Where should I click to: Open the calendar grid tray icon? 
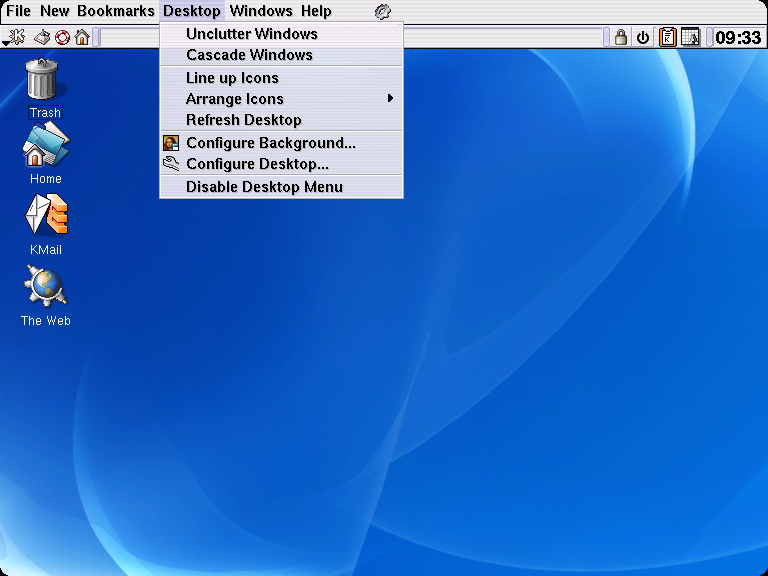(x=690, y=37)
